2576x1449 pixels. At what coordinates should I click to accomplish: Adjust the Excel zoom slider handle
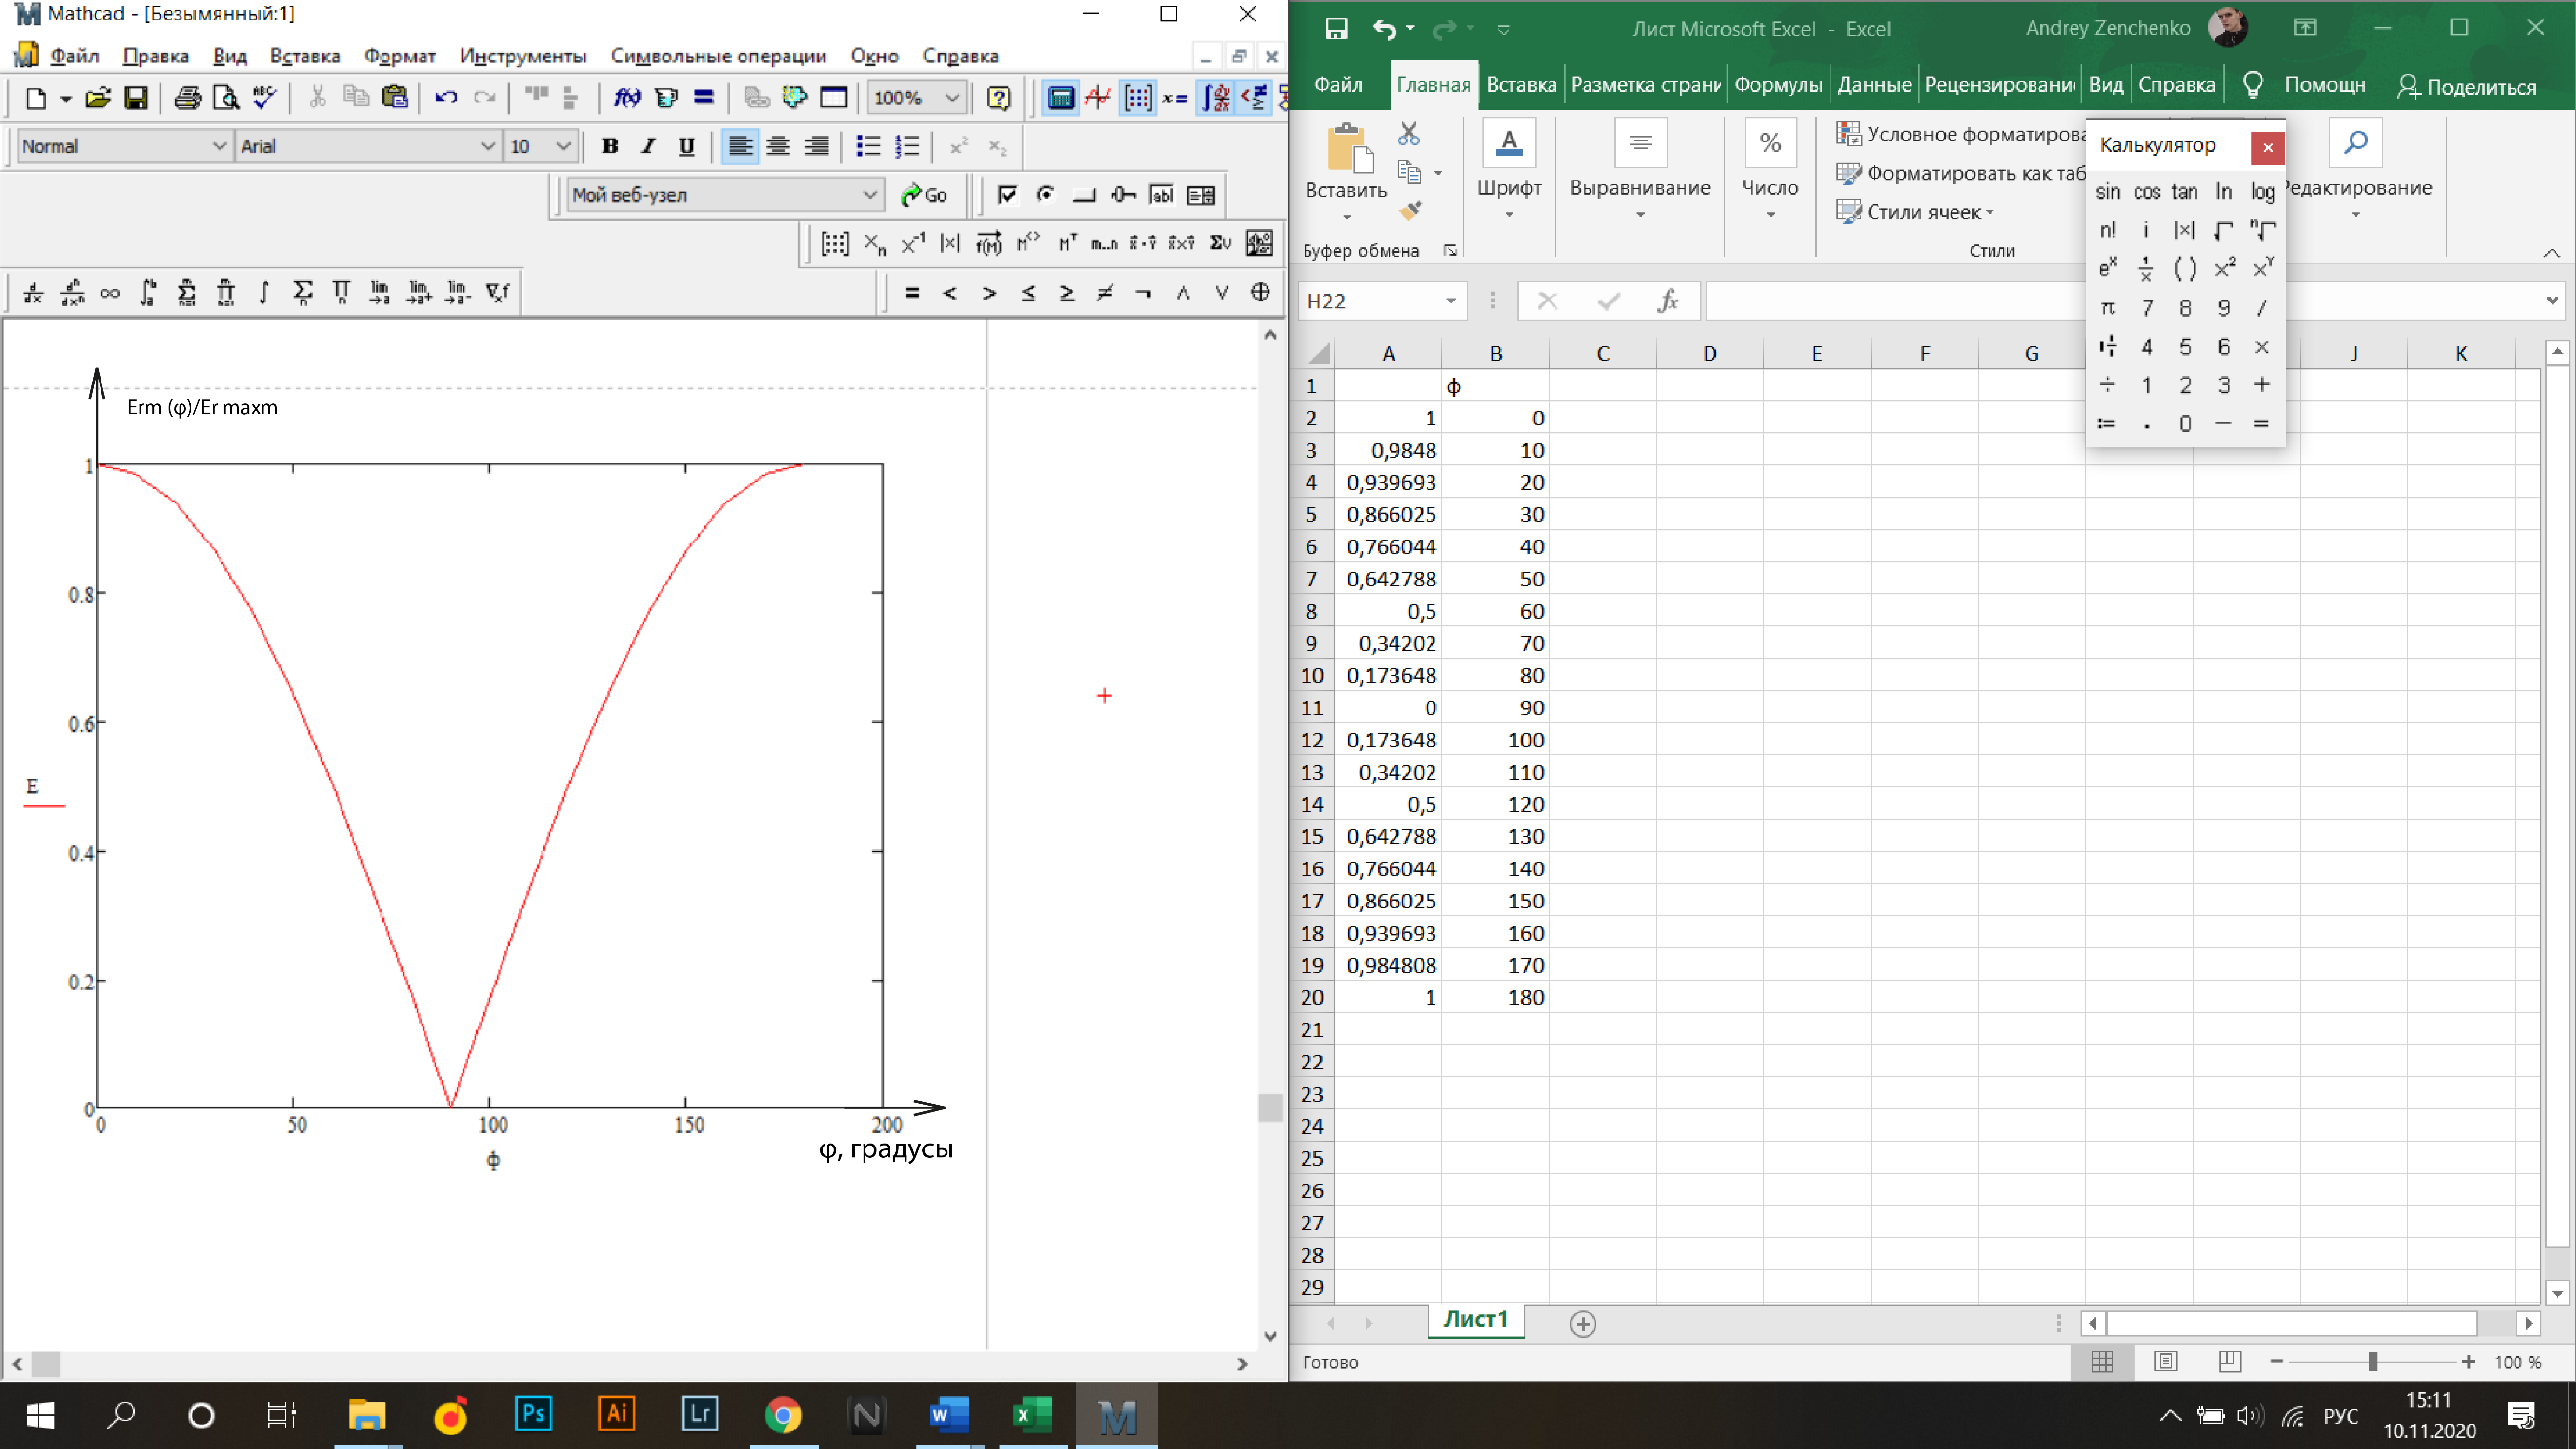[x=2372, y=1362]
